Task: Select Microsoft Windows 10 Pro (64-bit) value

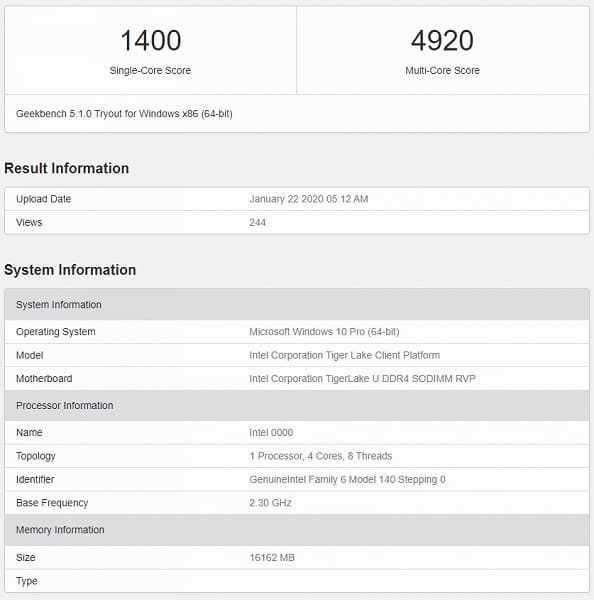Action: coord(324,332)
